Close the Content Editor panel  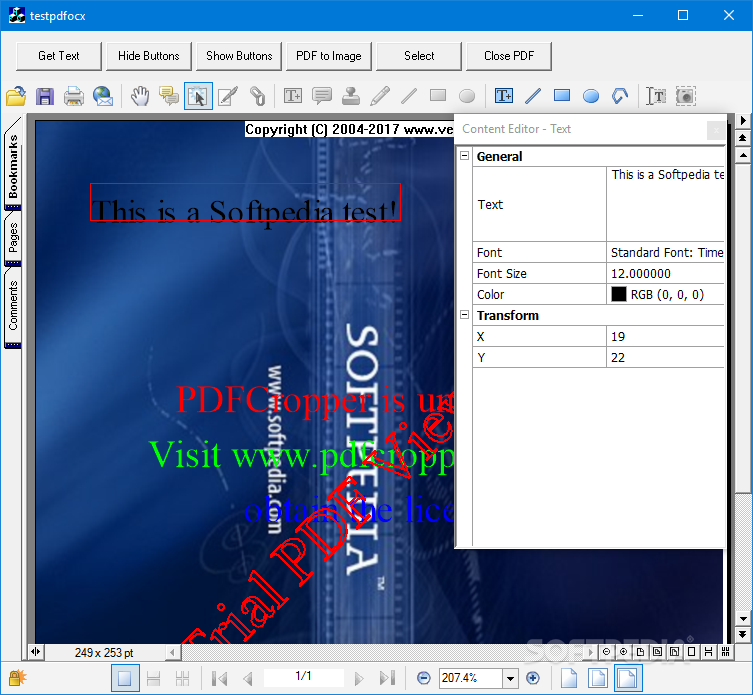tap(716, 130)
